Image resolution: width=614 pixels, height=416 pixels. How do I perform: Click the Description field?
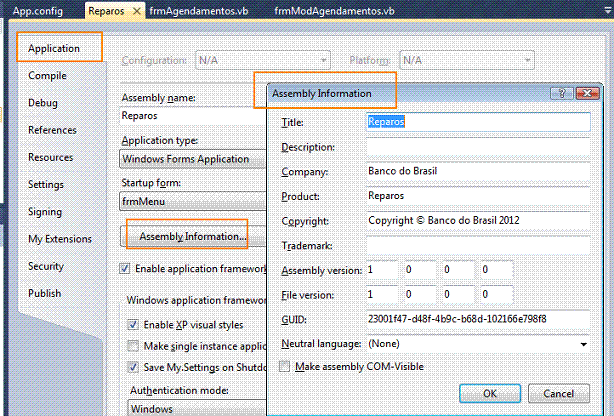coord(478,147)
